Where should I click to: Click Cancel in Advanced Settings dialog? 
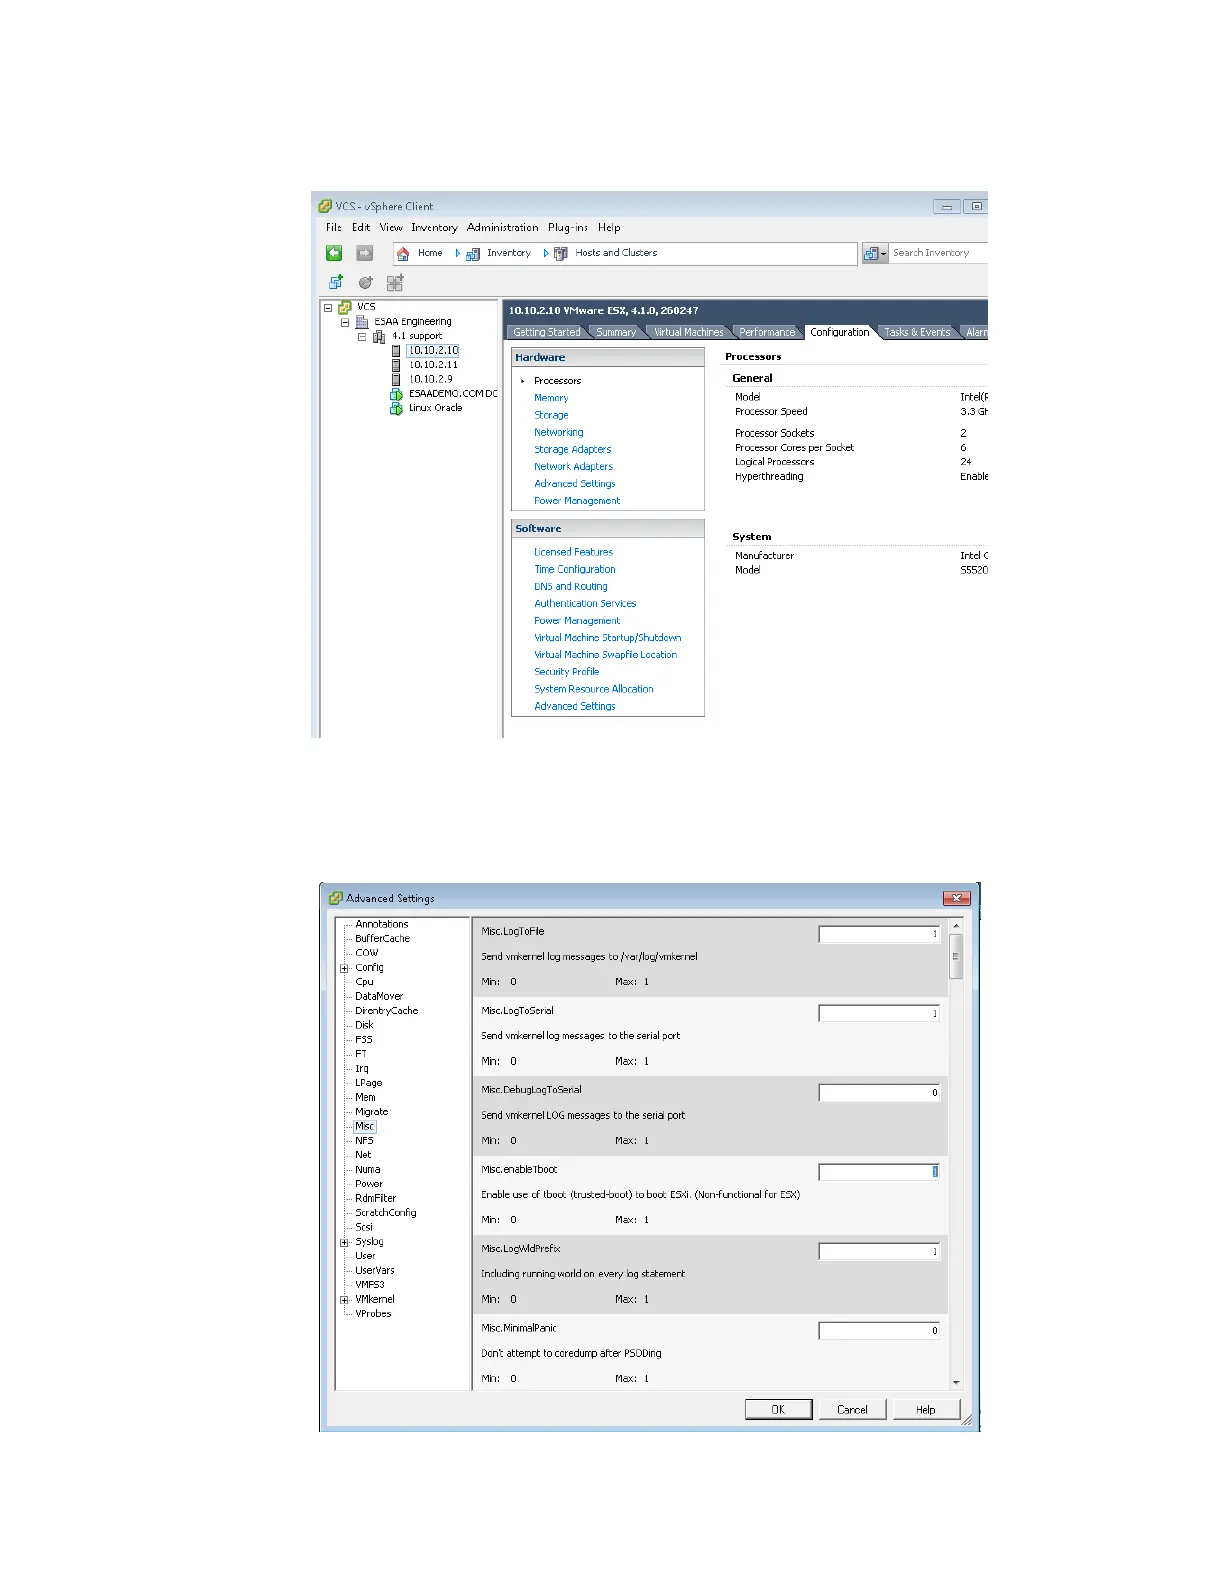point(852,1409)
